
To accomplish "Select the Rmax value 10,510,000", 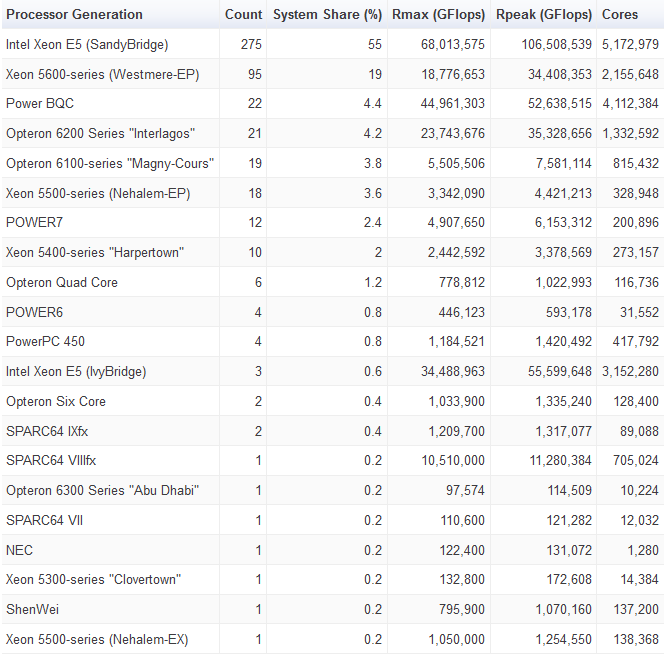I will (x=453, y=460).
